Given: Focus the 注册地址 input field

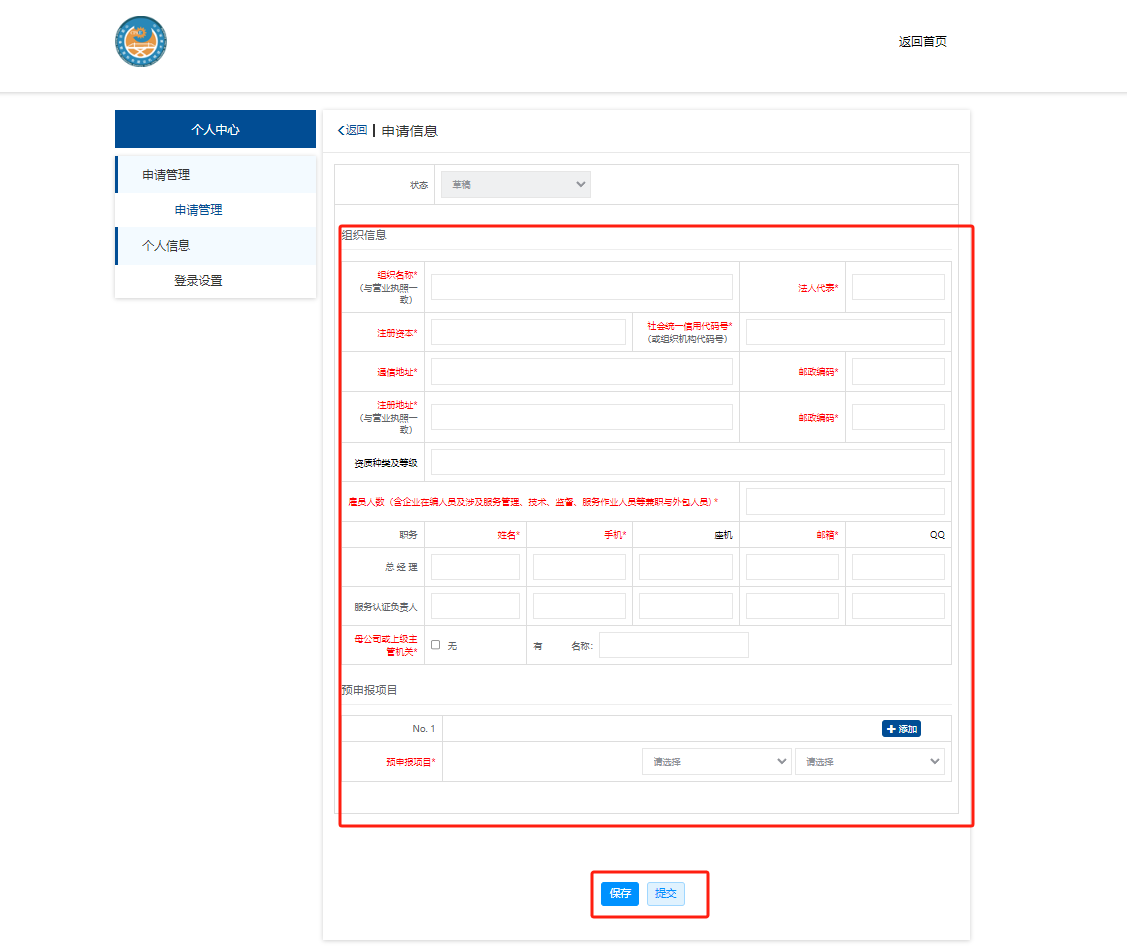Looking at the screenshot, I should 581,417.
